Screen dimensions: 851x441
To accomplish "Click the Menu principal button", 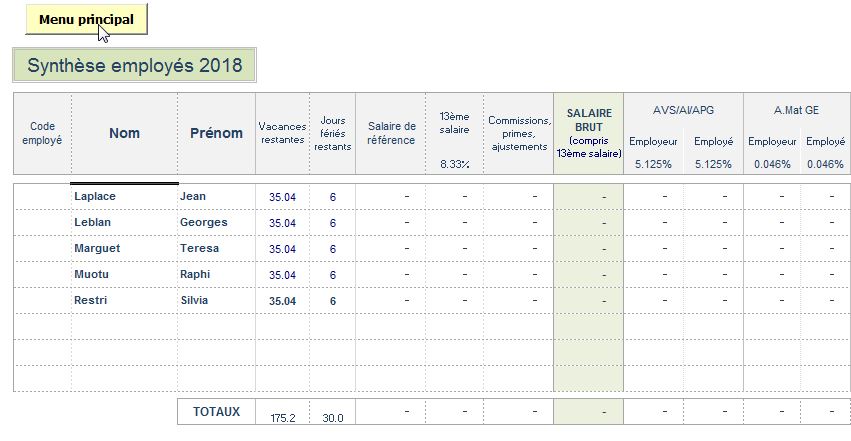I will click(x=86, y=19).
